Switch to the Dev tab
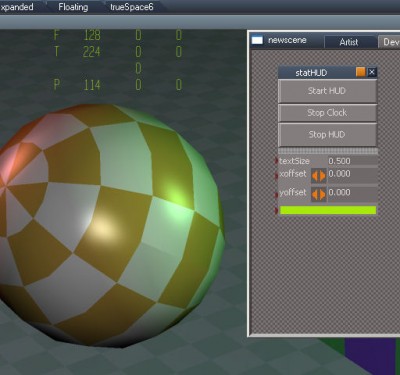This screenshot has height=375, width=400. tap(389, 42)
